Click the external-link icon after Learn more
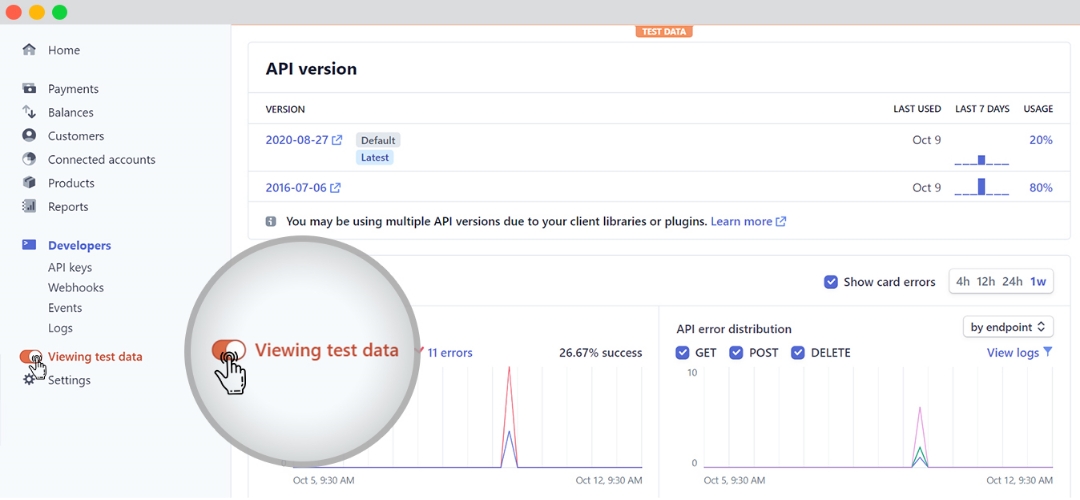This screenshot has width=1080, height=500. click(781, 222)
